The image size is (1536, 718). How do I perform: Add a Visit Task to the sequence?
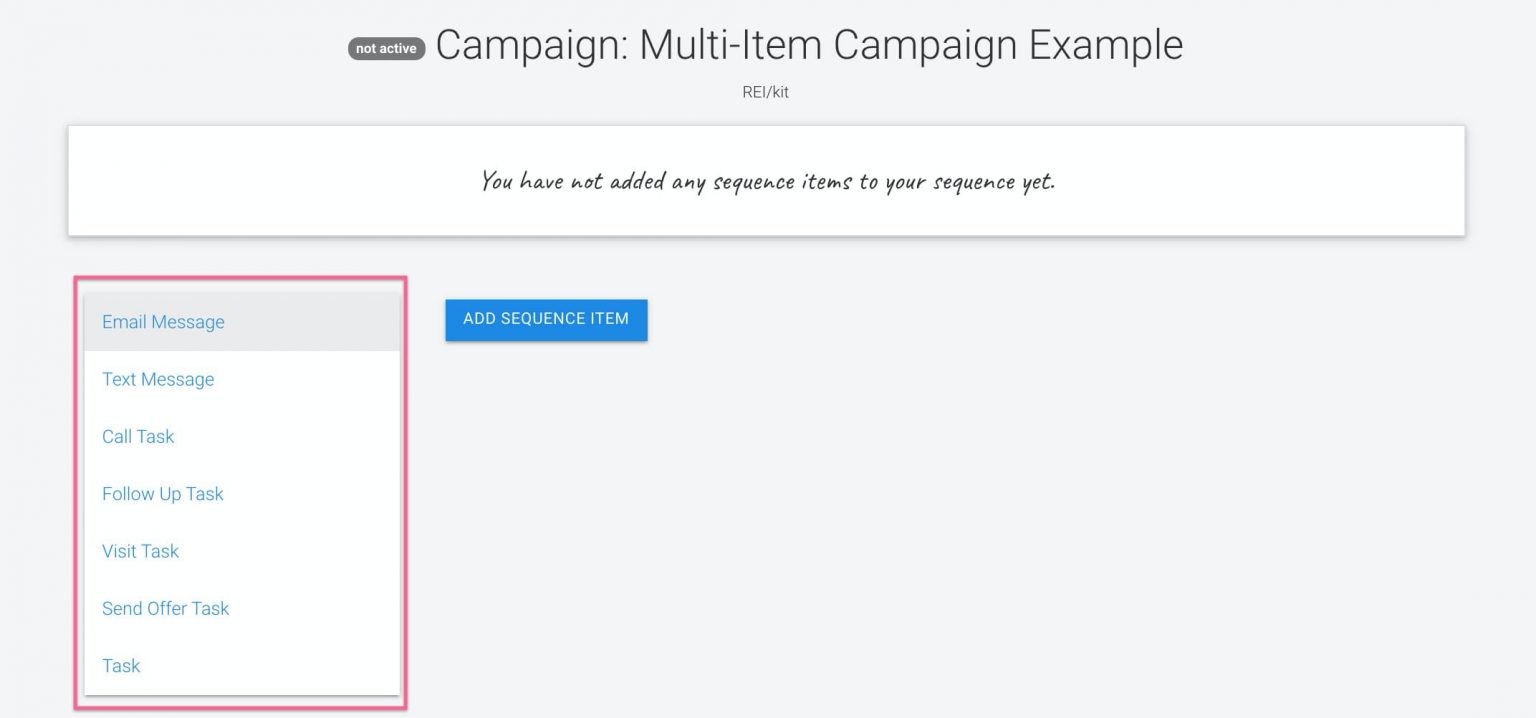pyautogui.click(x=140, y=551)
